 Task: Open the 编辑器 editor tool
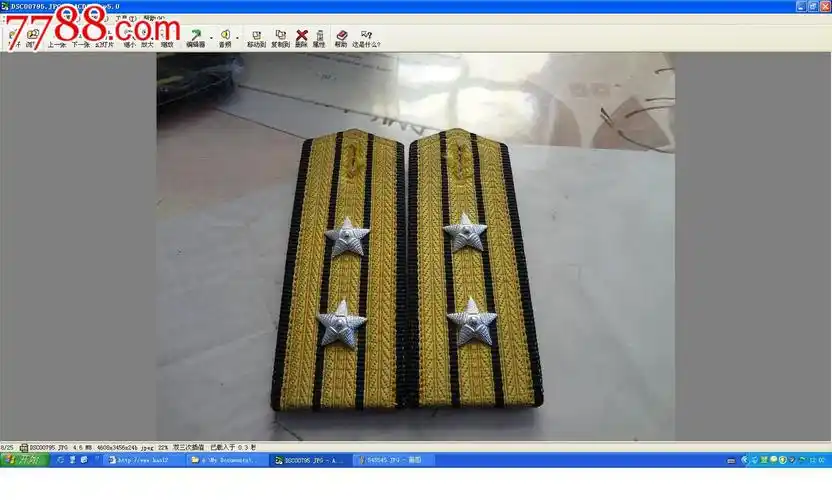point(195,38)
